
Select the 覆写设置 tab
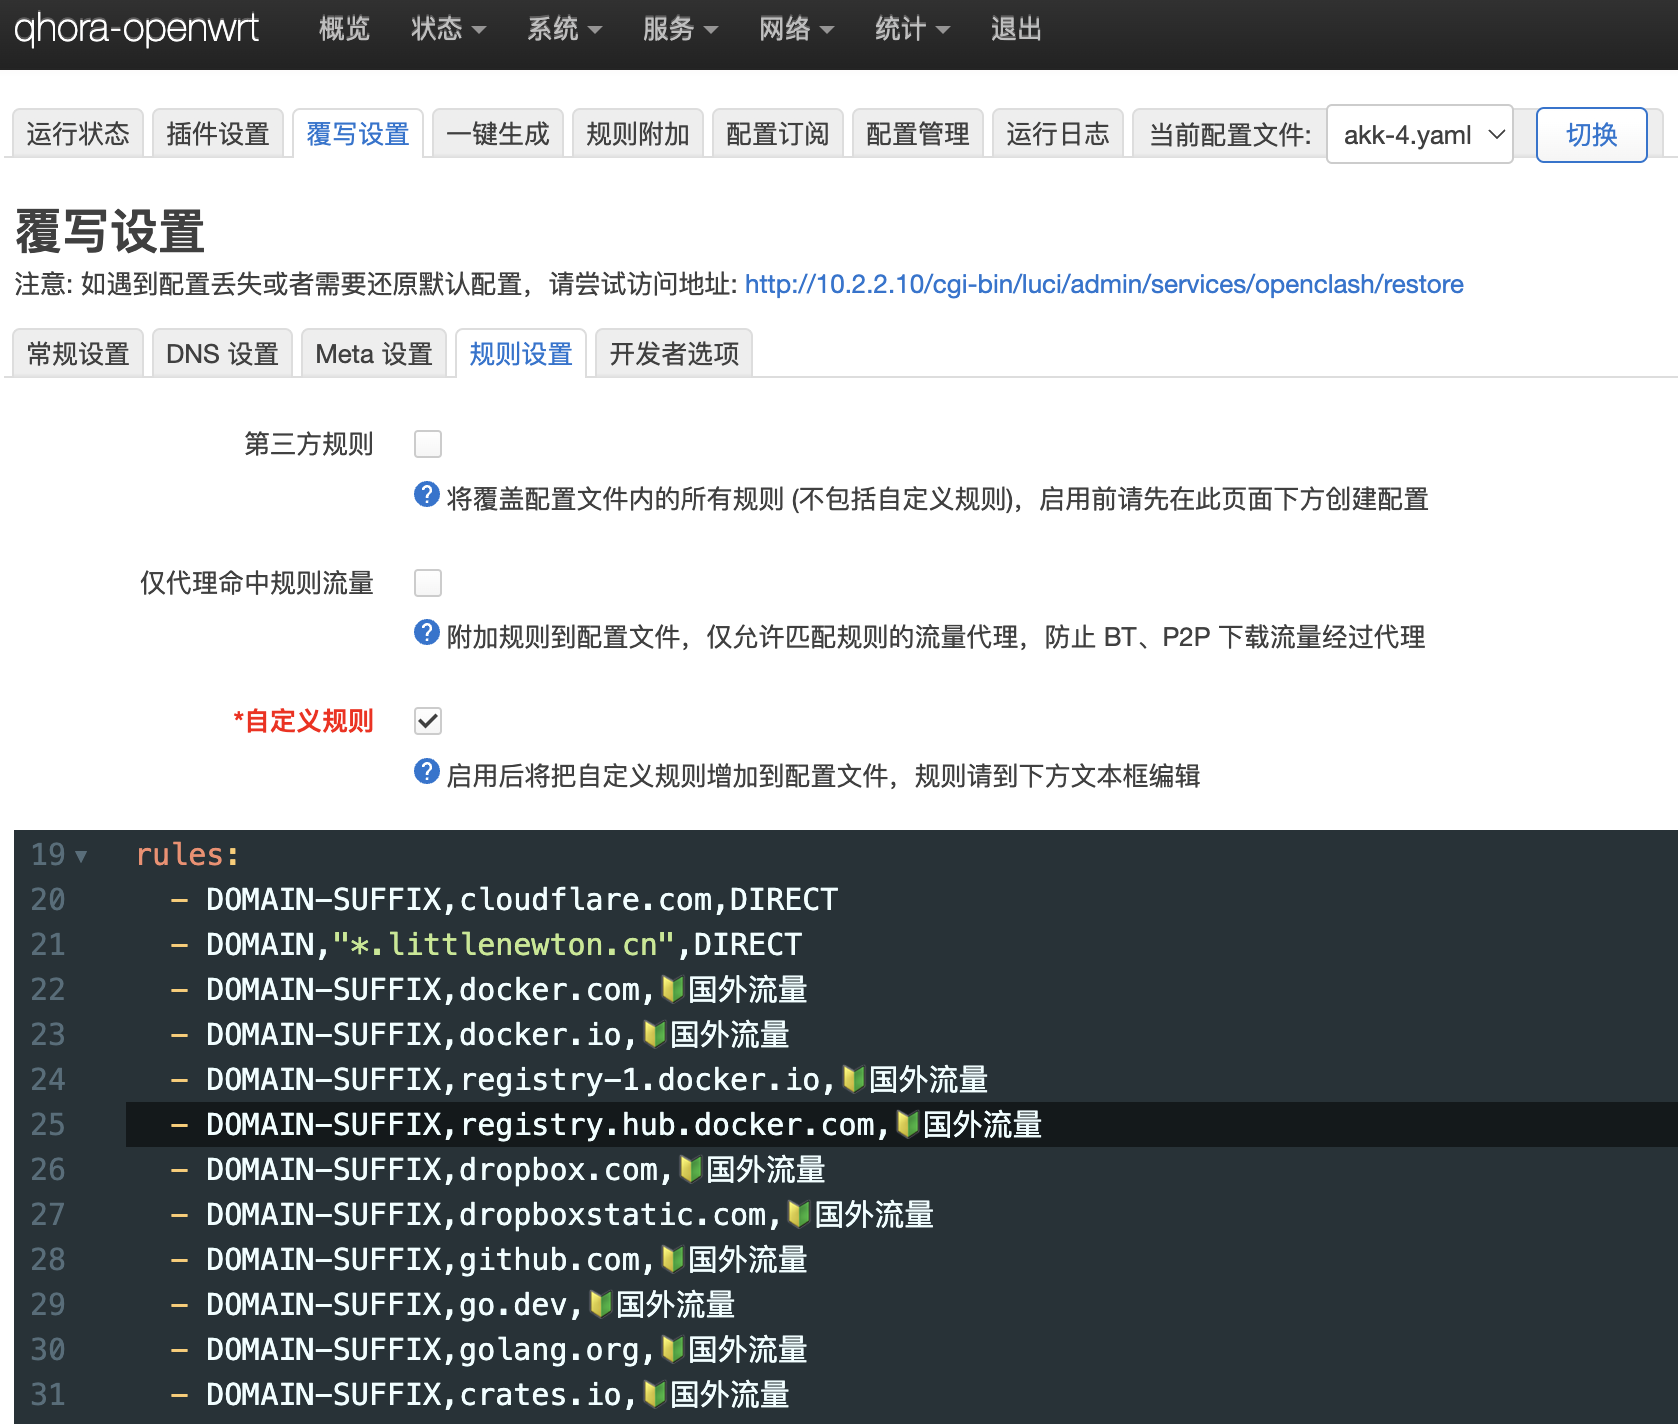[x=358, y=134]
